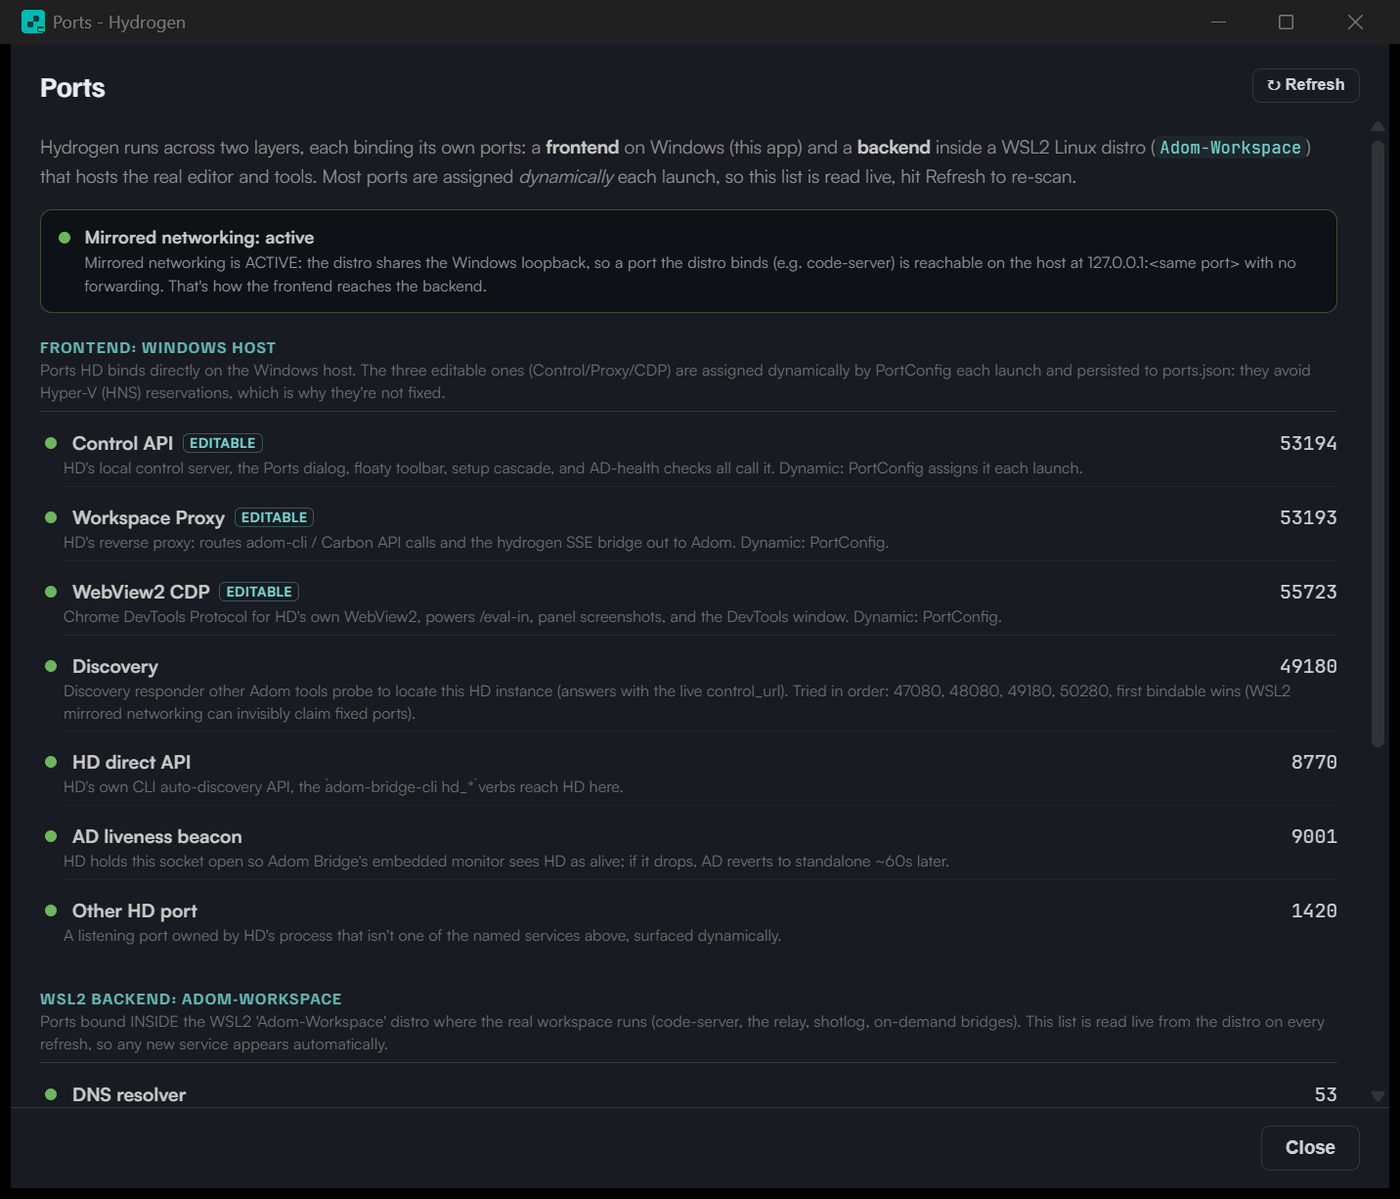
Task: Click the scrollbar down arrow
Action: (1378, 1096)
